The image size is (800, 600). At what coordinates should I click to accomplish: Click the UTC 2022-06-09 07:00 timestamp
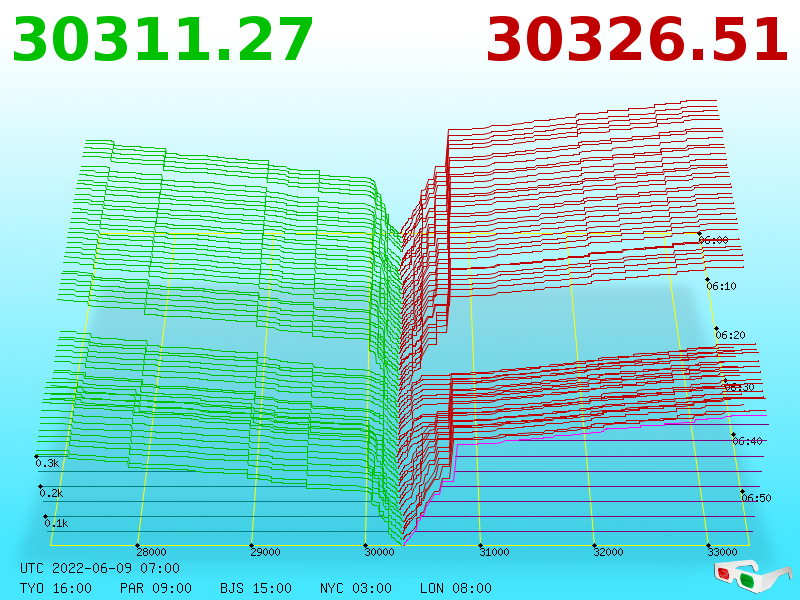point(100,568)
